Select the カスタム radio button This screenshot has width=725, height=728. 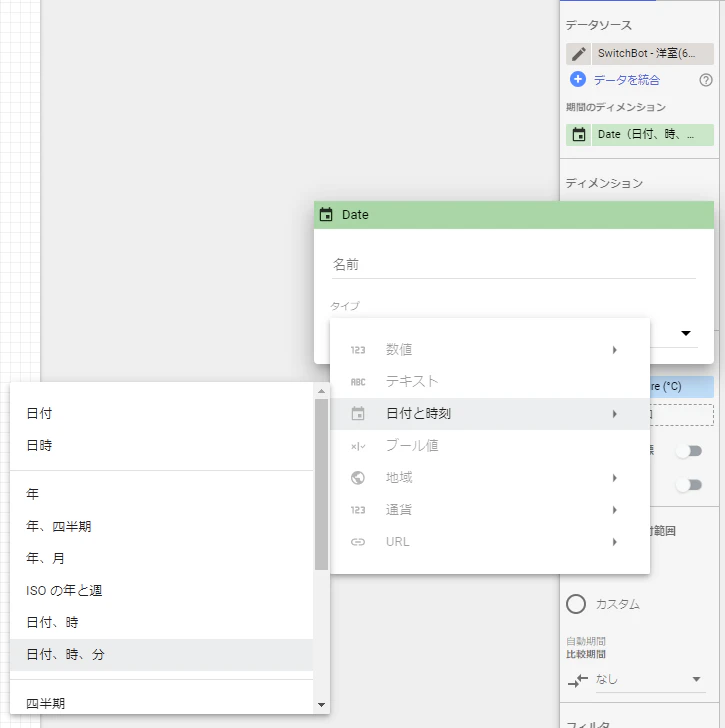click(576, 604)
